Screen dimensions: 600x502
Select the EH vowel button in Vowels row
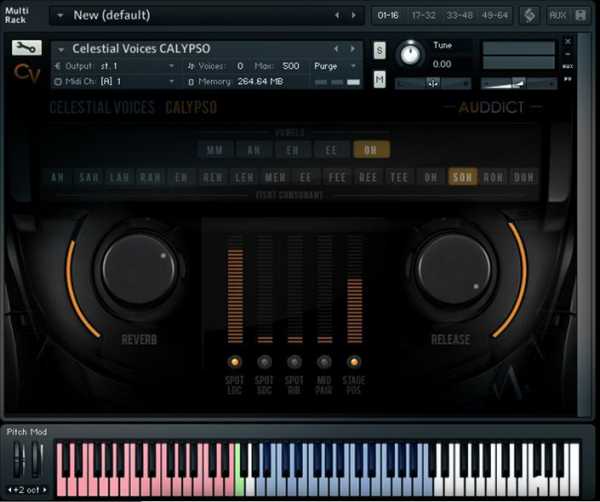[293, 150]
